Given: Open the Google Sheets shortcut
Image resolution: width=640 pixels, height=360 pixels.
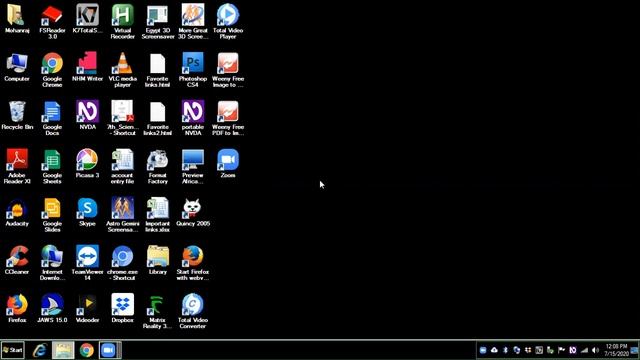Looking at the screenshot, I should [x=52, y=167].
